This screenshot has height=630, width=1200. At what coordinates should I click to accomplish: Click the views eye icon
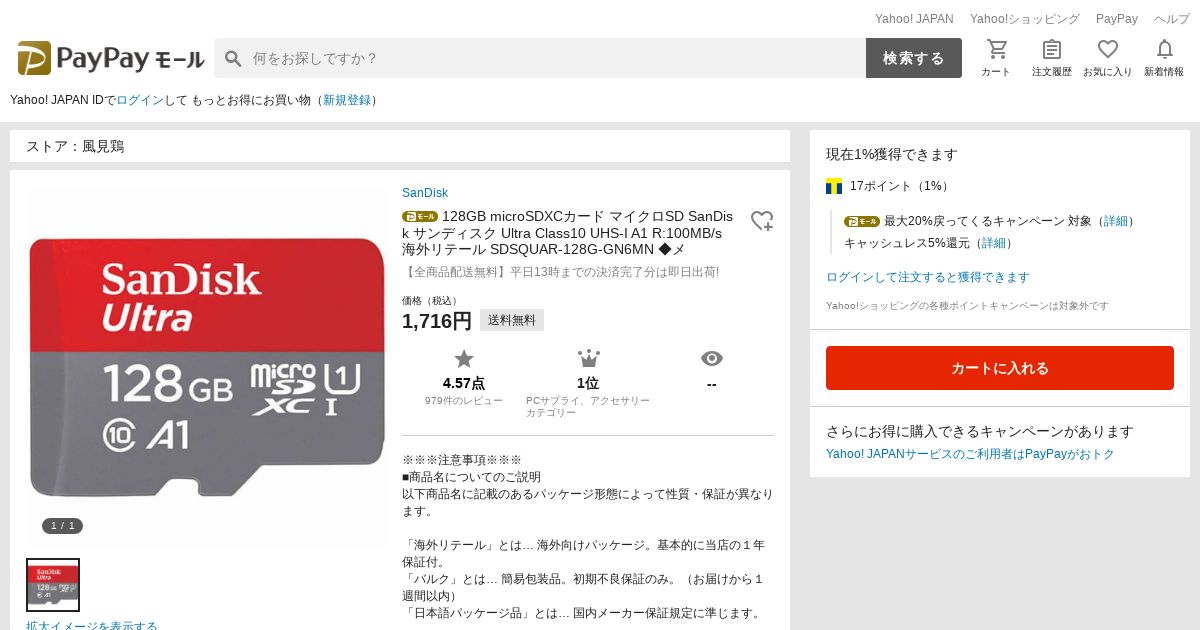(712, 359)
